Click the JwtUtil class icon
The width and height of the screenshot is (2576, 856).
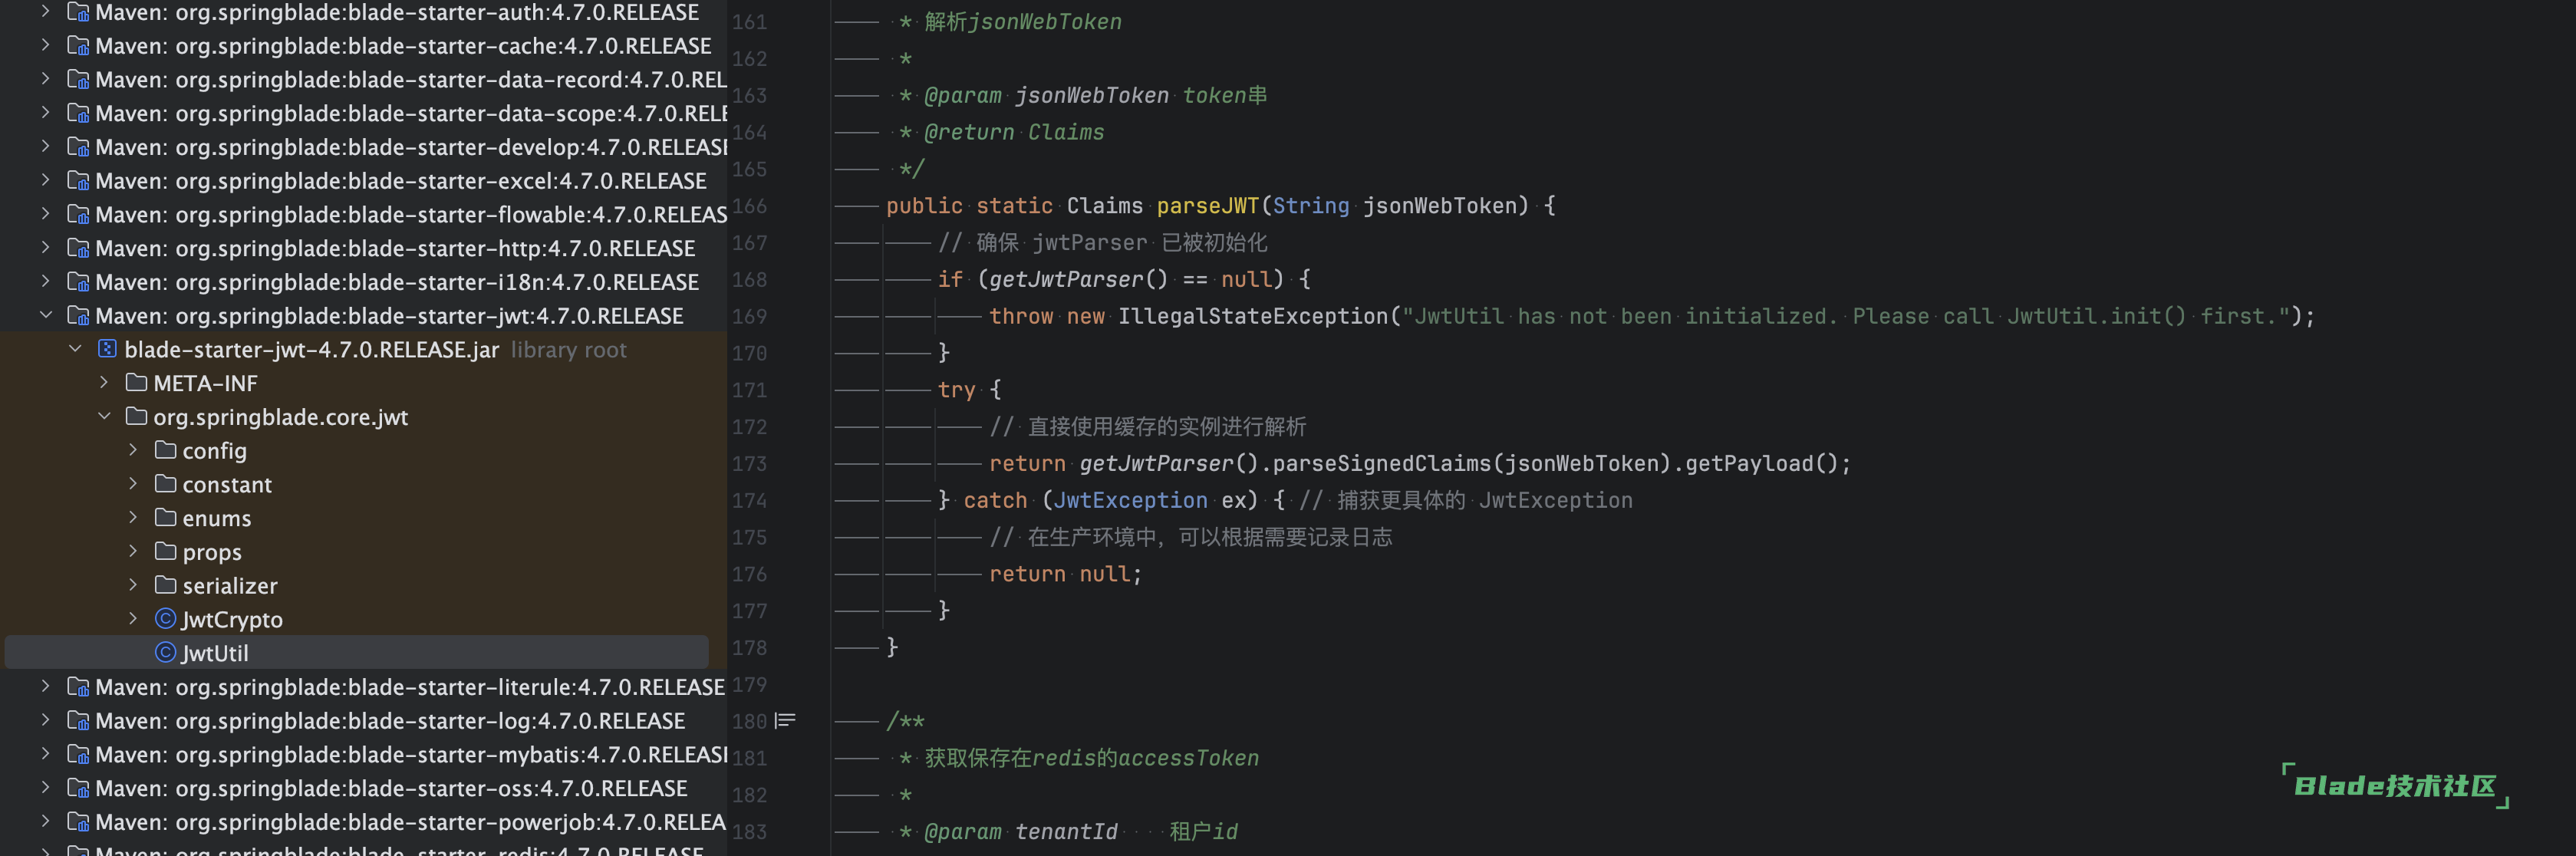tap(165, 653)
